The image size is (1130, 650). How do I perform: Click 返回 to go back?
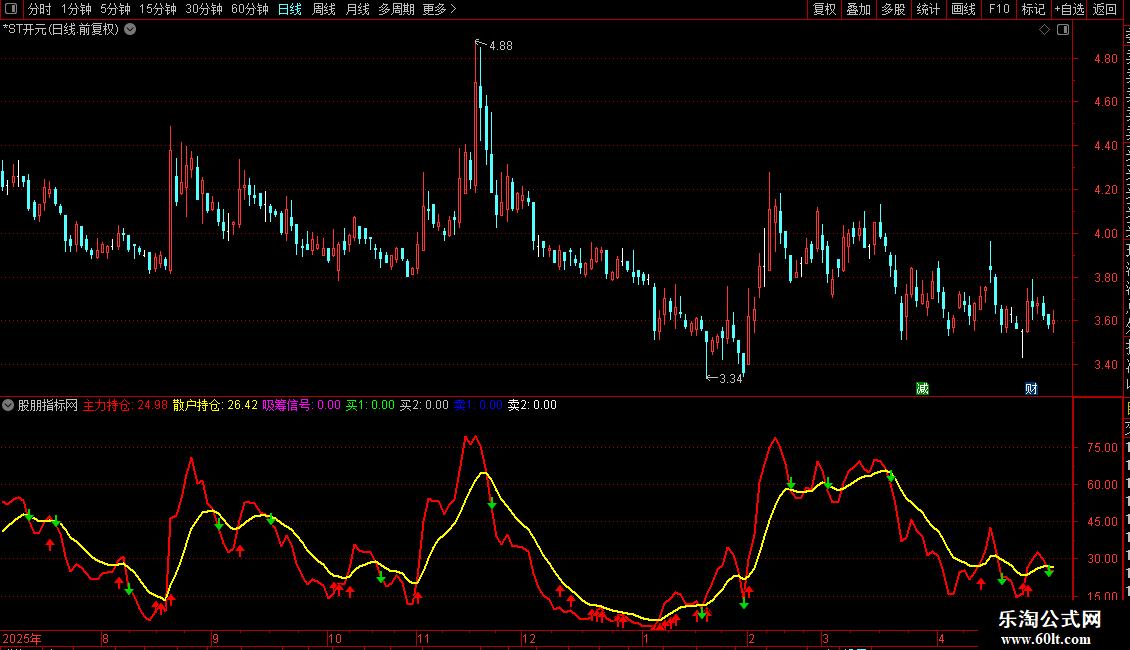coord(1105,9)
